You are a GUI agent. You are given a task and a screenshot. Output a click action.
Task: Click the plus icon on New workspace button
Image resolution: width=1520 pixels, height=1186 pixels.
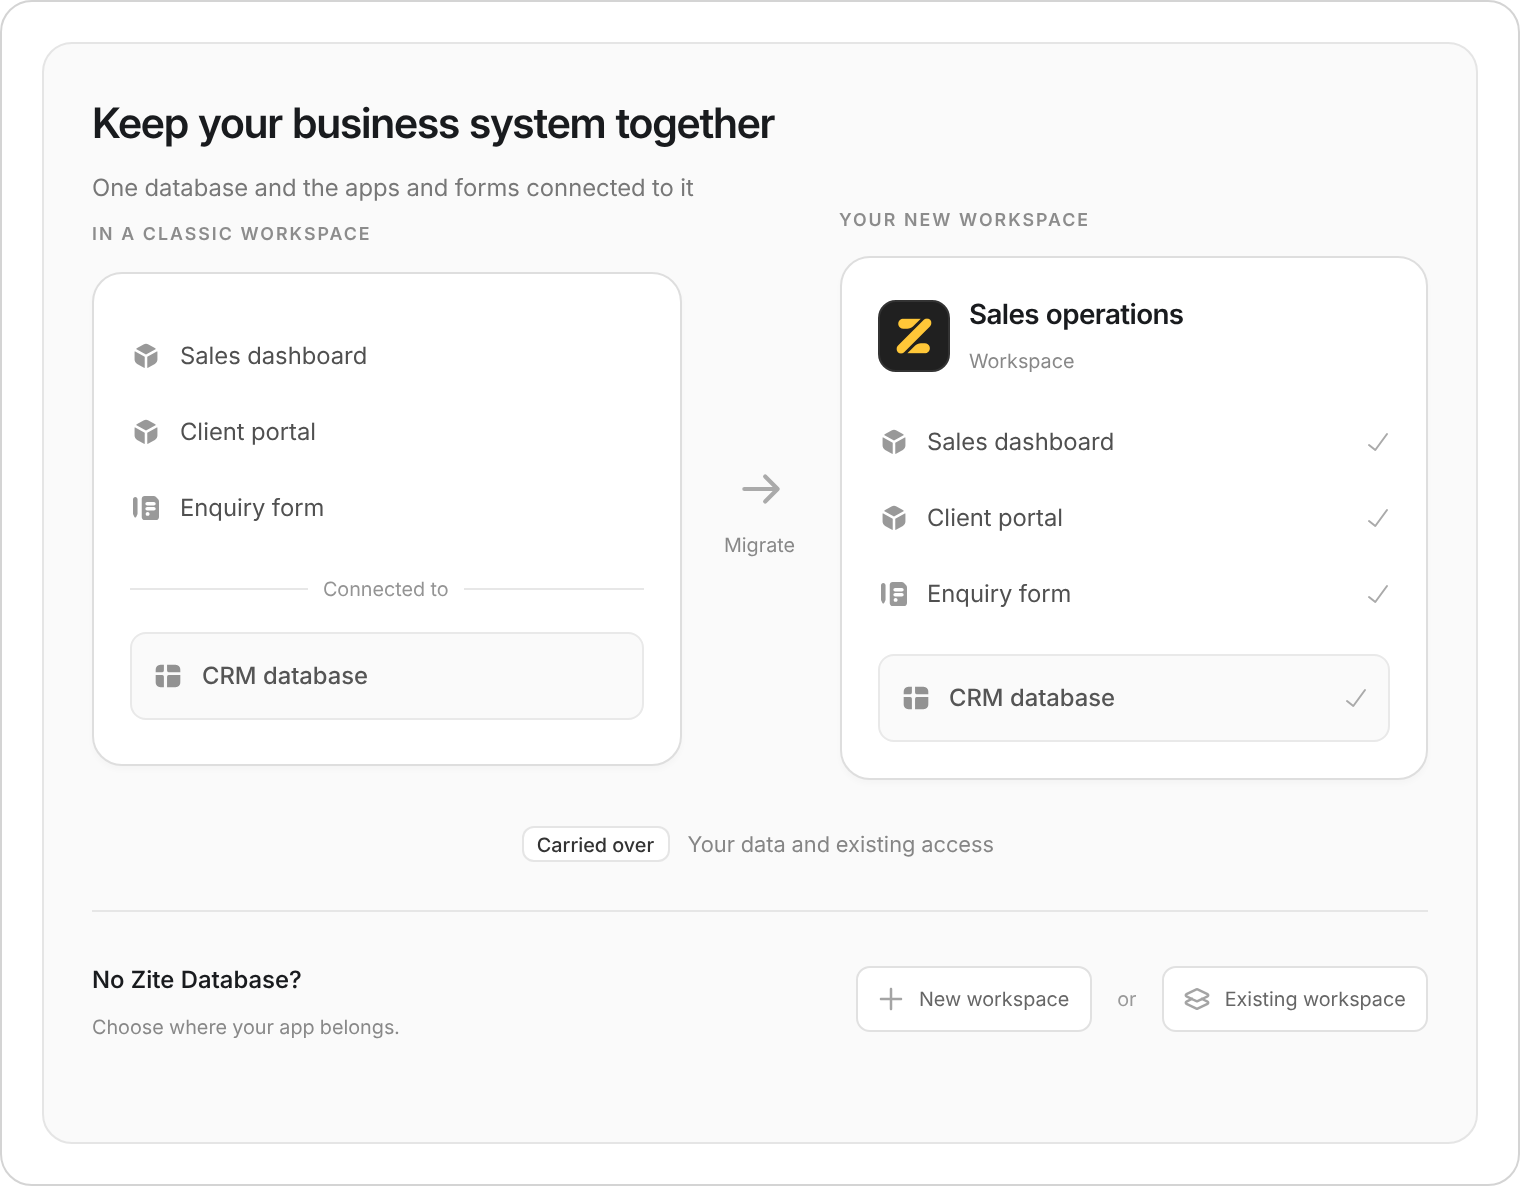click(891, 999)
